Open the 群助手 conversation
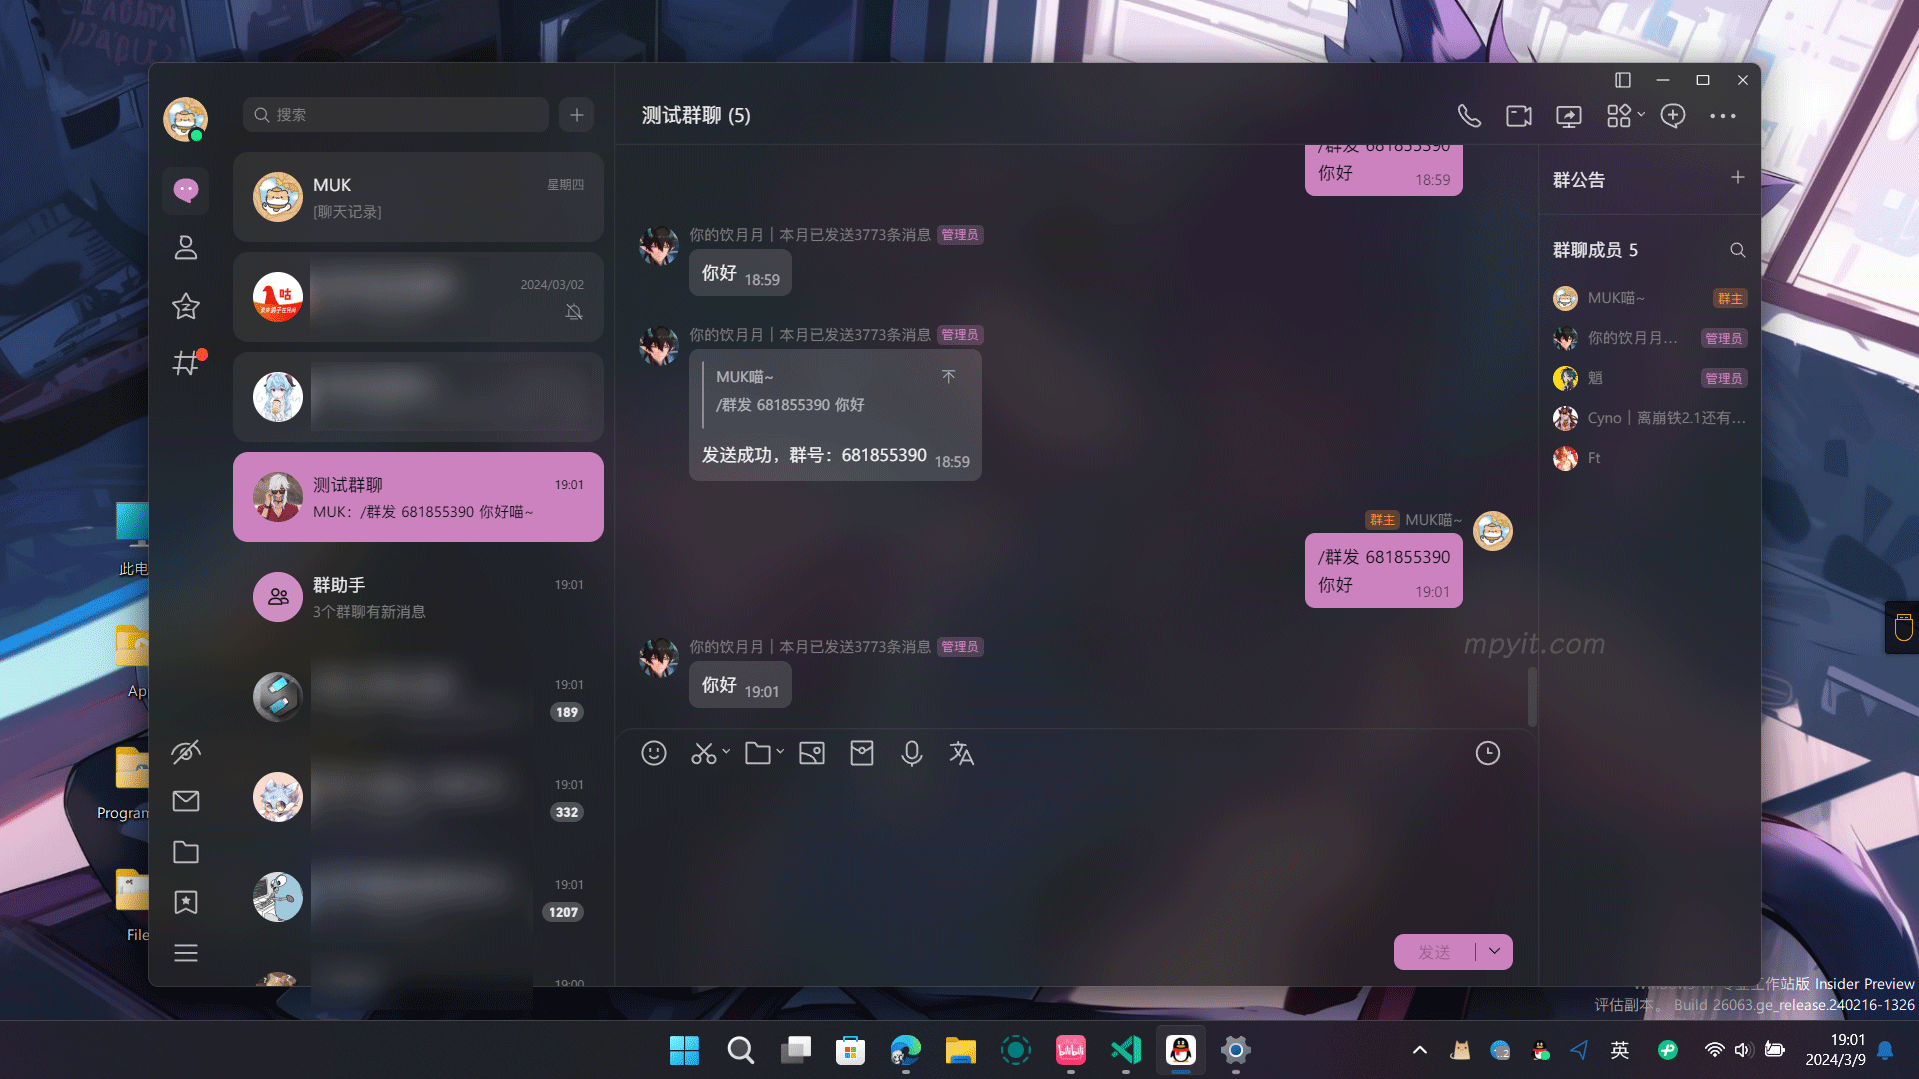Viewport: 1919px width, 1079px height. [418, 597]
